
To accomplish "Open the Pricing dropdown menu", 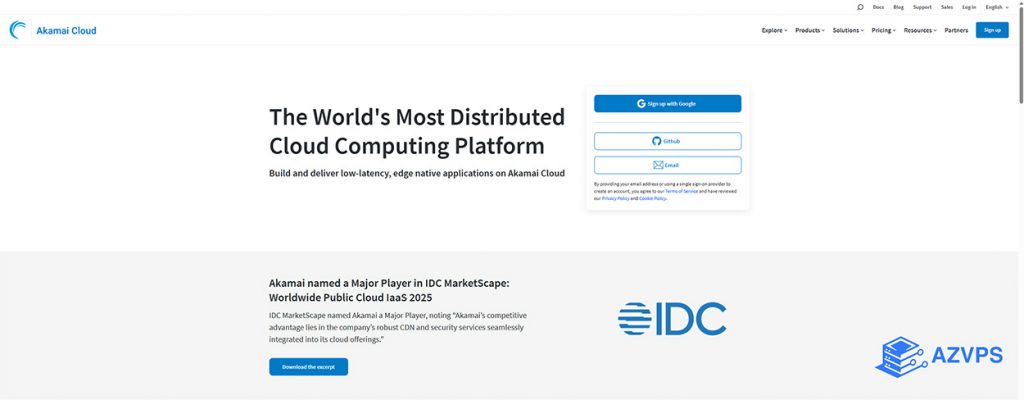I will pos(883,30).
